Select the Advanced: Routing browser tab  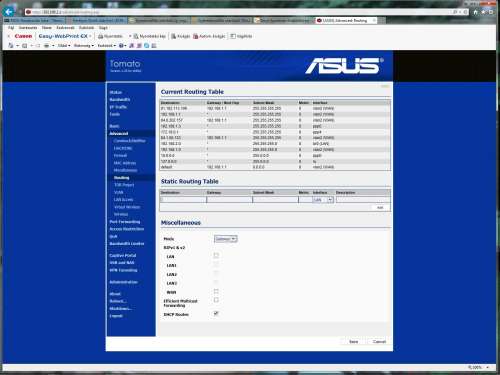346,21
